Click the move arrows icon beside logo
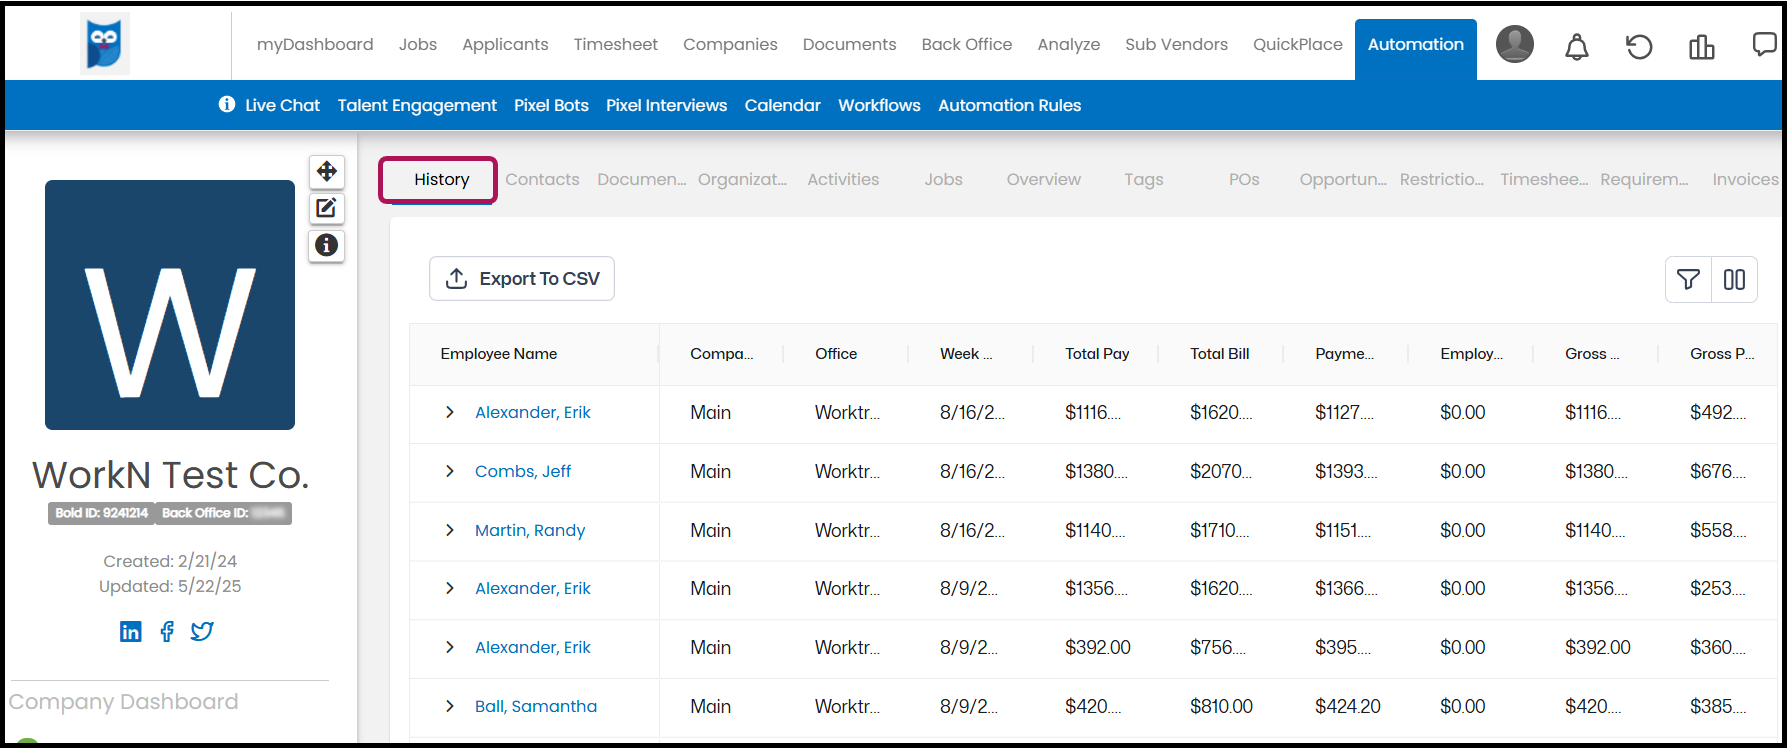1787x748 pixels. pos(327,171)
